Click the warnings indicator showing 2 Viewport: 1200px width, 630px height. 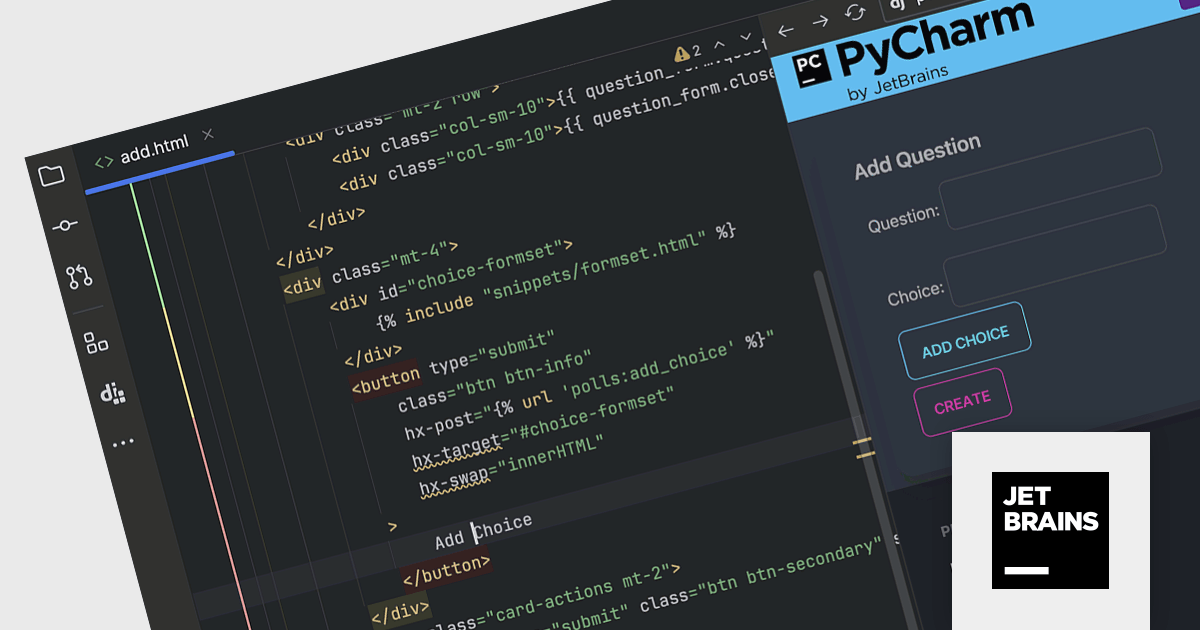(688, 51)
